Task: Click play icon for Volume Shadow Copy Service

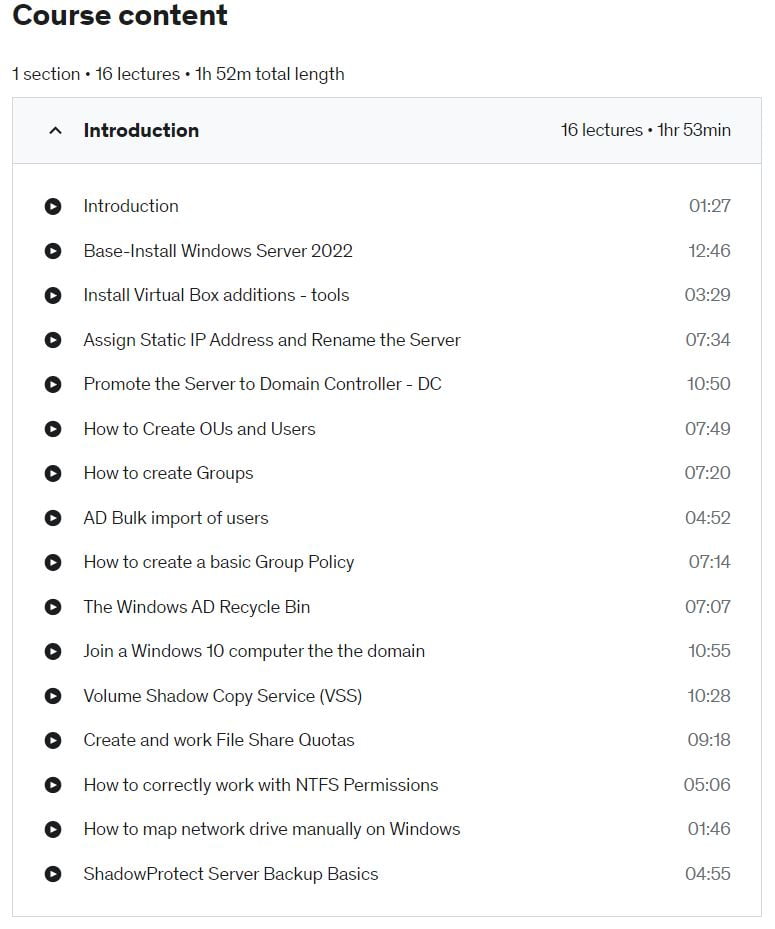Action: 53,696
